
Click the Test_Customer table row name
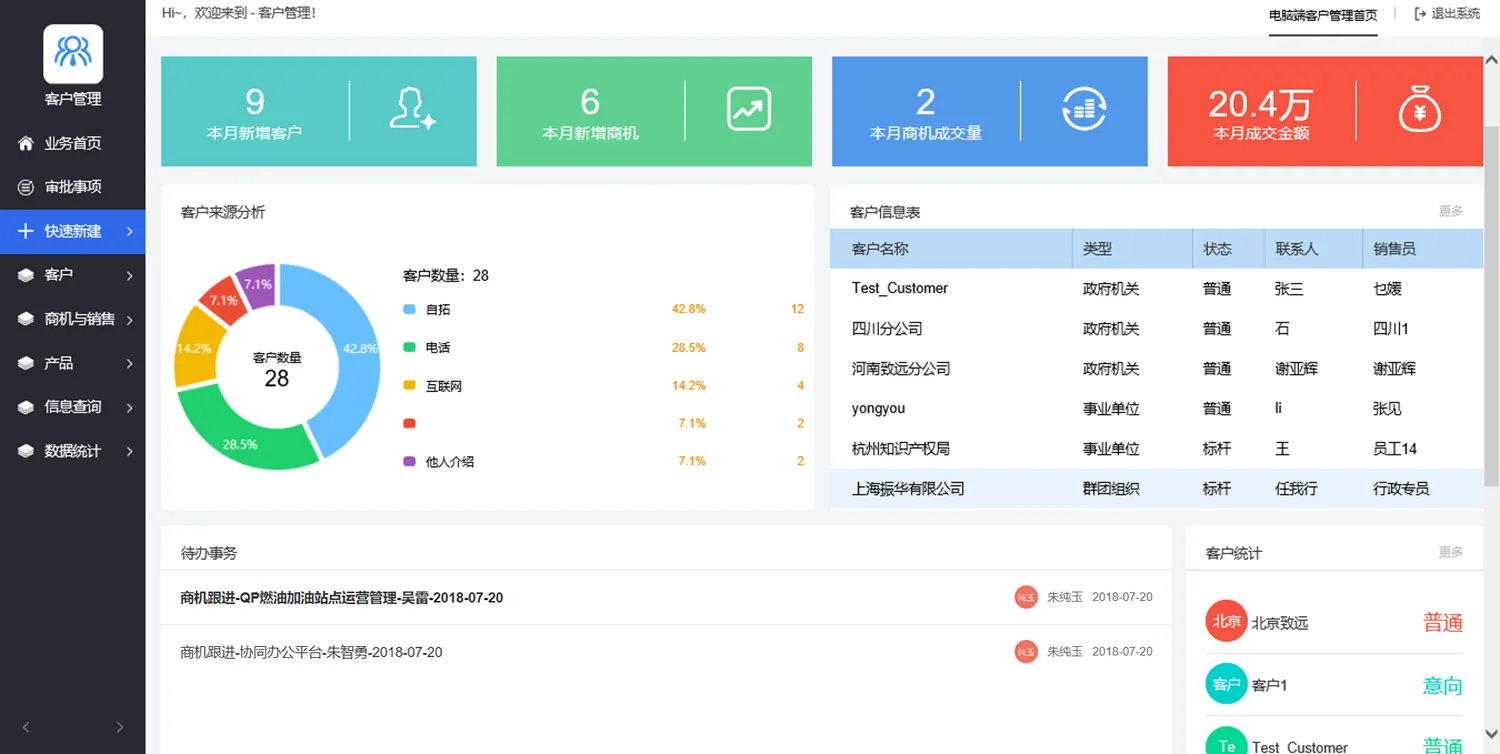[x=900, y=288]
